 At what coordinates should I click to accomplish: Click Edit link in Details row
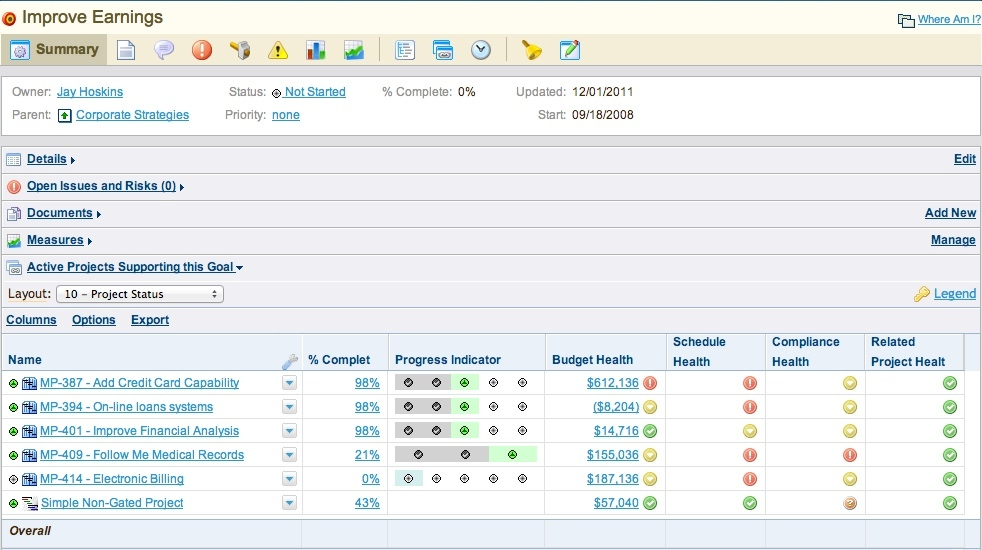[964, 159]
